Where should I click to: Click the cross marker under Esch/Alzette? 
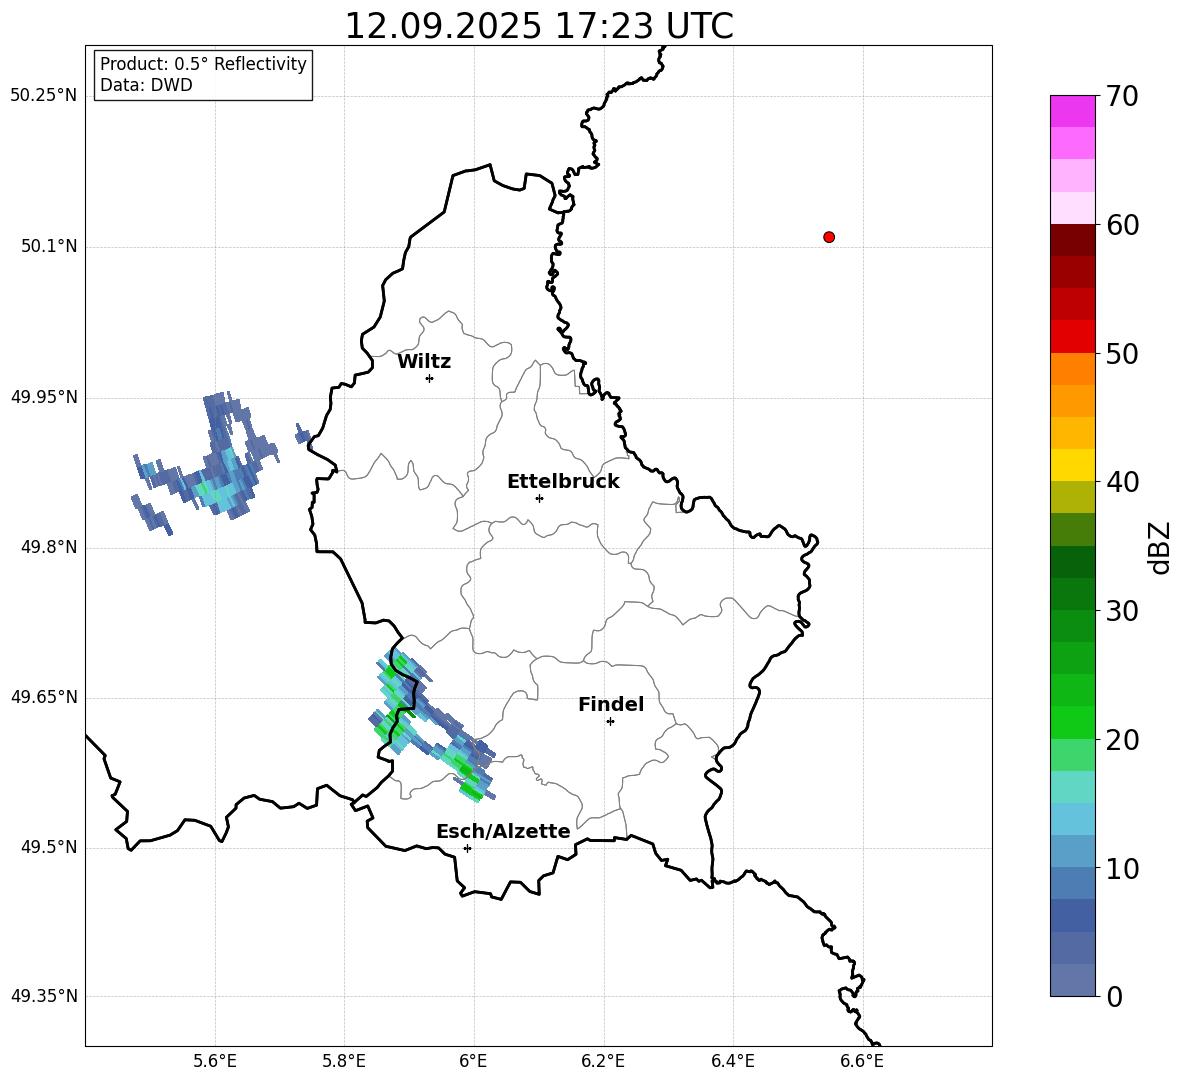pyautogui.click(x=467, y=848)
